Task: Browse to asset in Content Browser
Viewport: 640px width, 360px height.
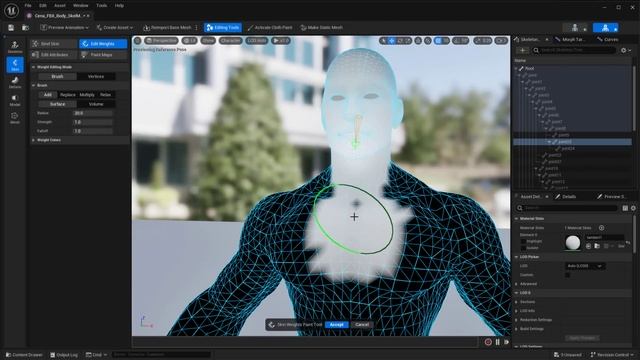Action: point(25,28)
